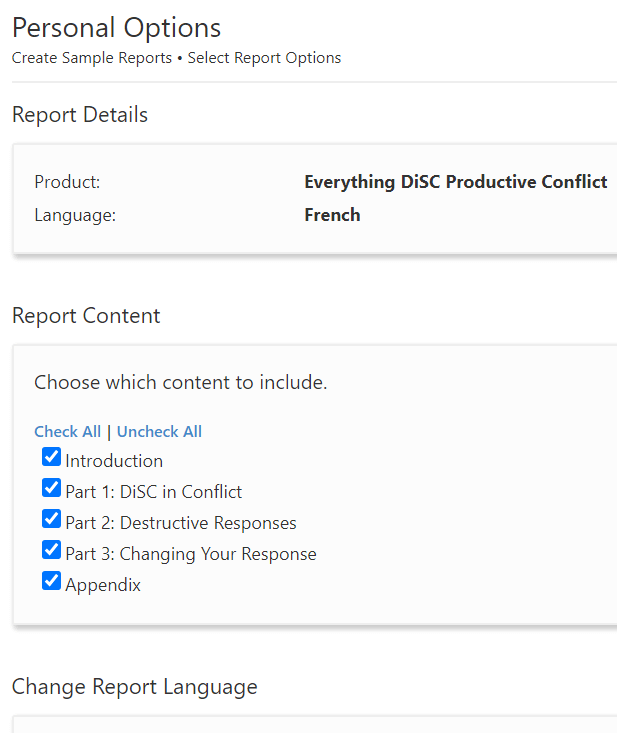Uncheck the Introduction checkbox
The width and height of the screenshot is (619, 733).
tap(51, 457)
